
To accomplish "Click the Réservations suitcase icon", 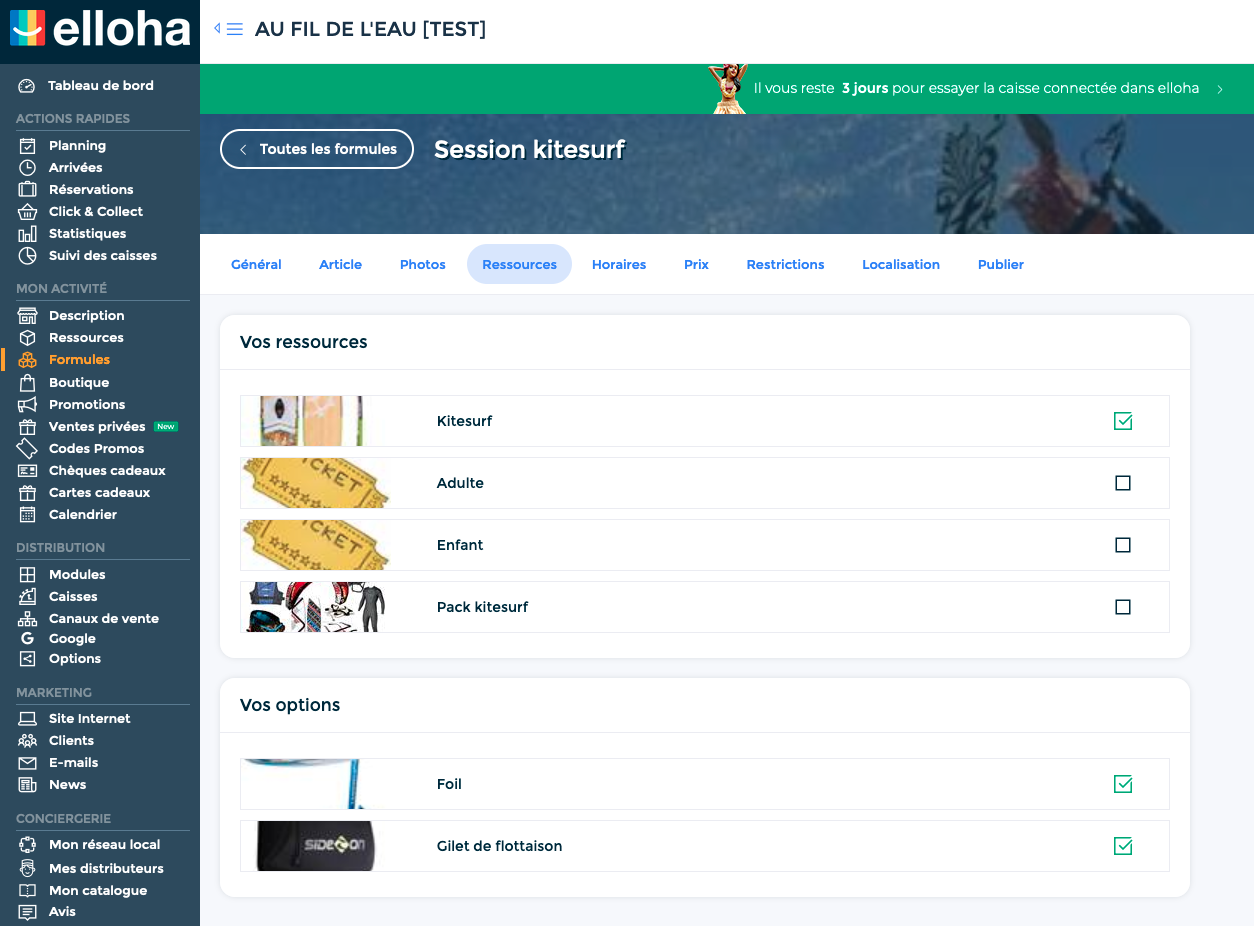I will pos(28,190).
